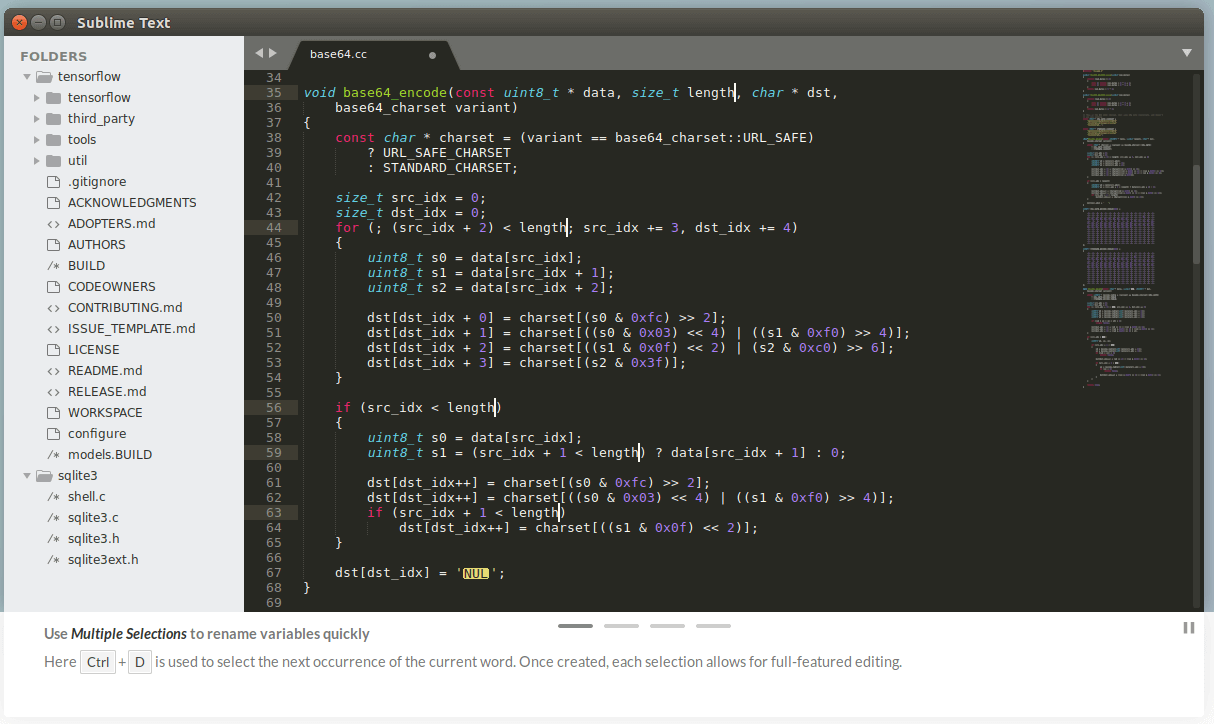
Task: Pause the rotating tips carousel
Action: [x=1188, y=628]
